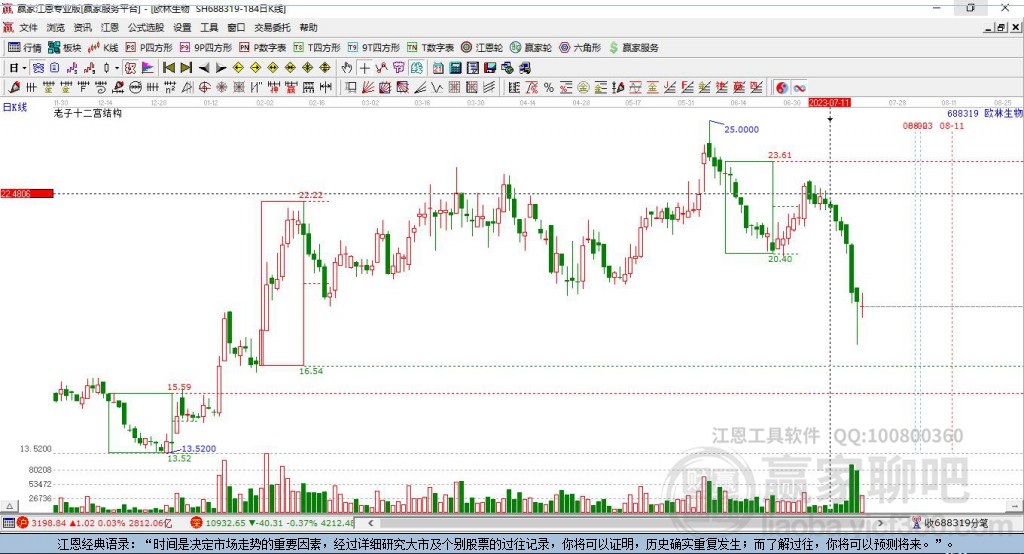
Task: Click the 老子十二宫结构 chart label
Action: coord(88,114)
